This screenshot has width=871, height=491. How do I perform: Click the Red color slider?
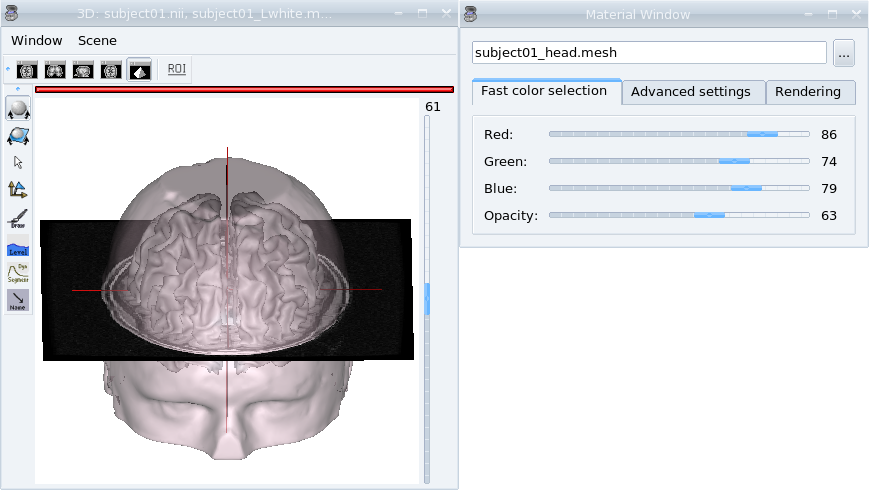pyautogui.click(x=679, y=134)
